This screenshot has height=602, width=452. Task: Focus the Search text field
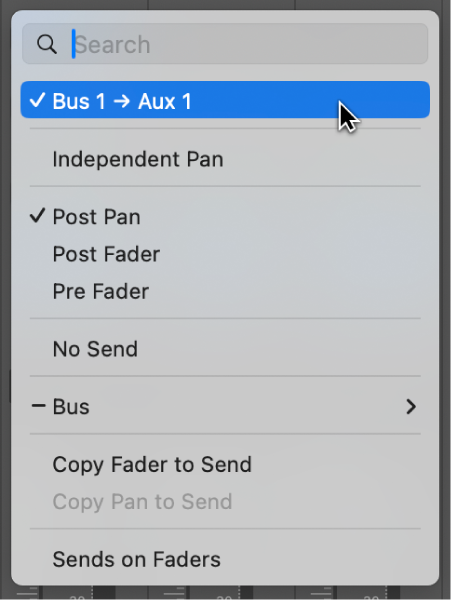pos(225,44)
